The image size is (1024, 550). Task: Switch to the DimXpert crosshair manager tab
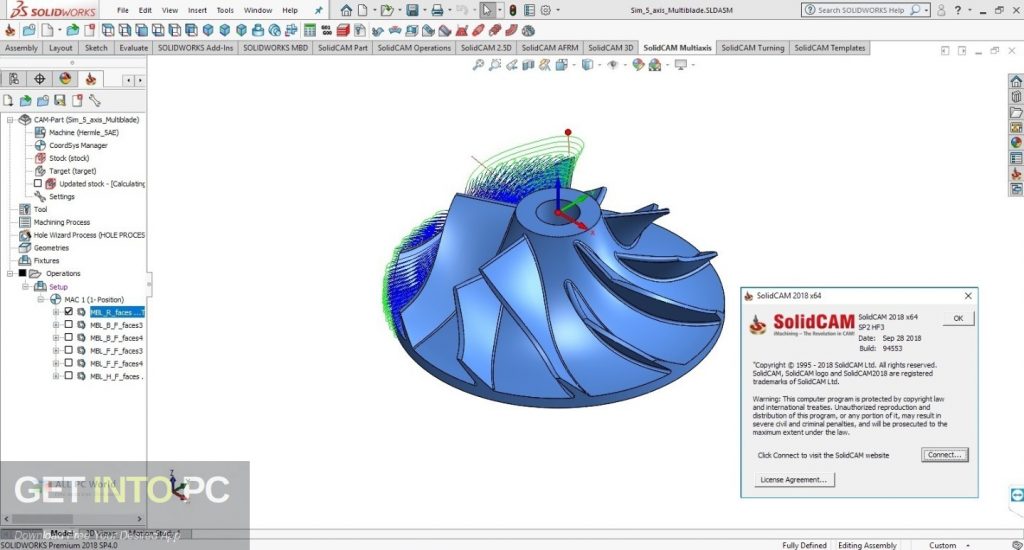pyautogui.click(x=39, y=79)
